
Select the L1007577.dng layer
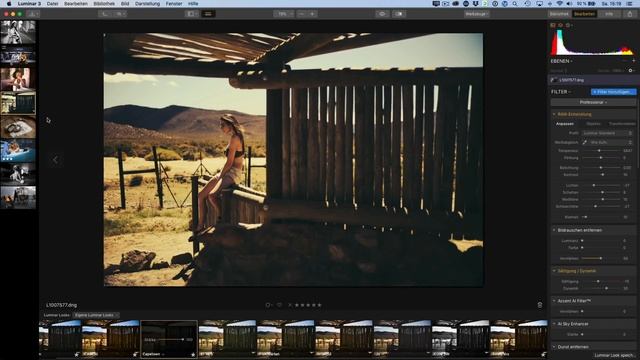pos(592,80)
